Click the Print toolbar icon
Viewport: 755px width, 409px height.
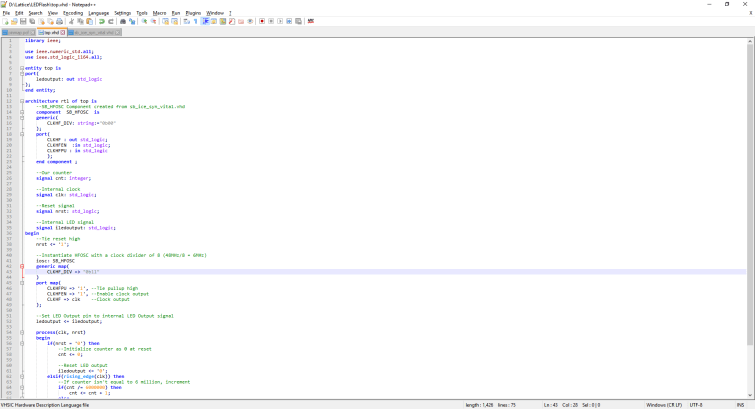coord(59,21)
